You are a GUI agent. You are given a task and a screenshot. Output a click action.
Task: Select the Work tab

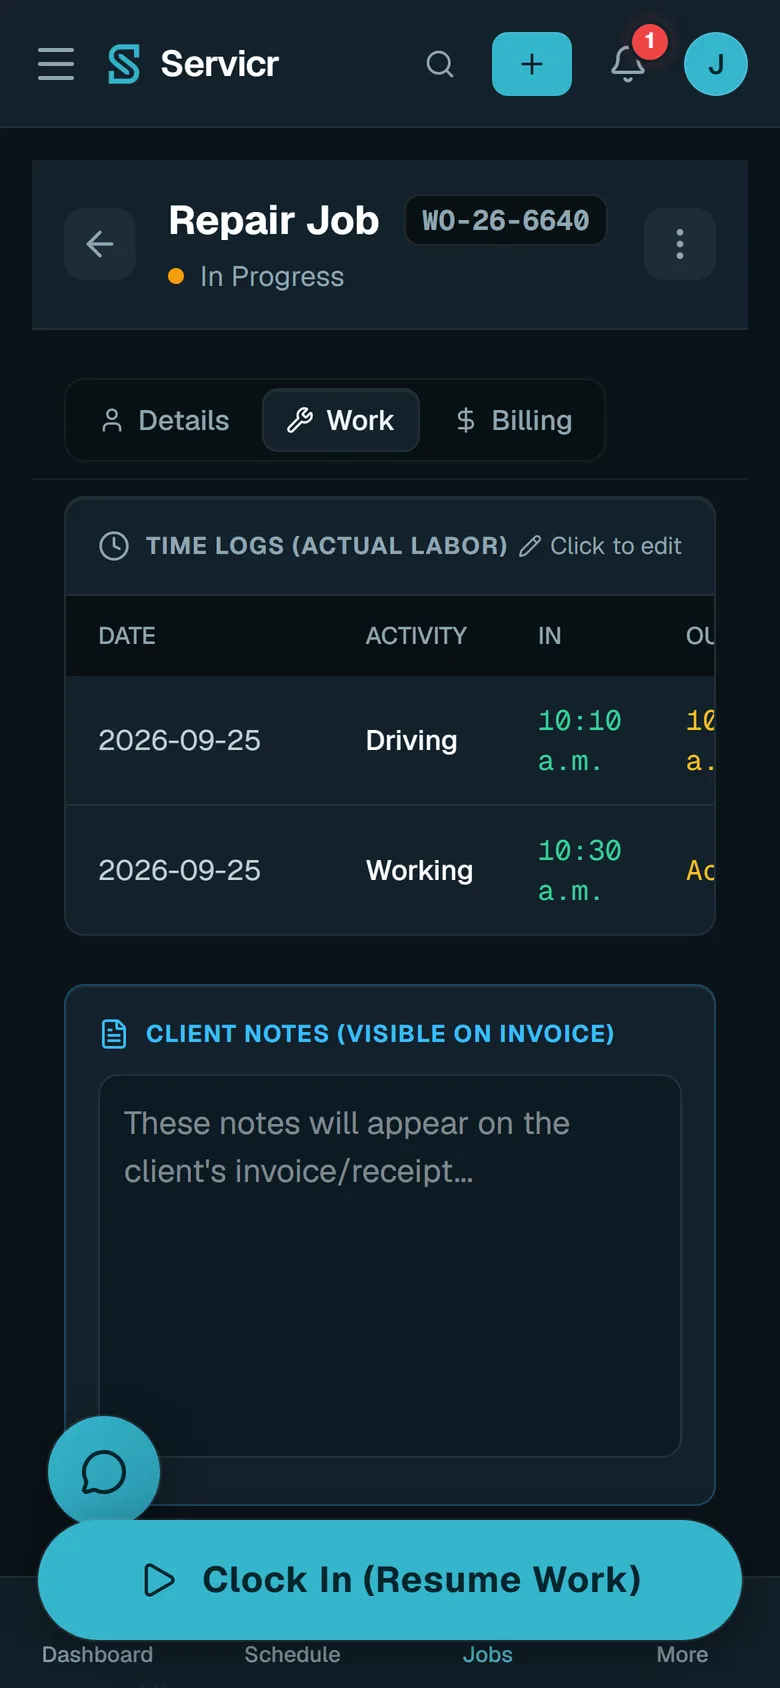341,420
